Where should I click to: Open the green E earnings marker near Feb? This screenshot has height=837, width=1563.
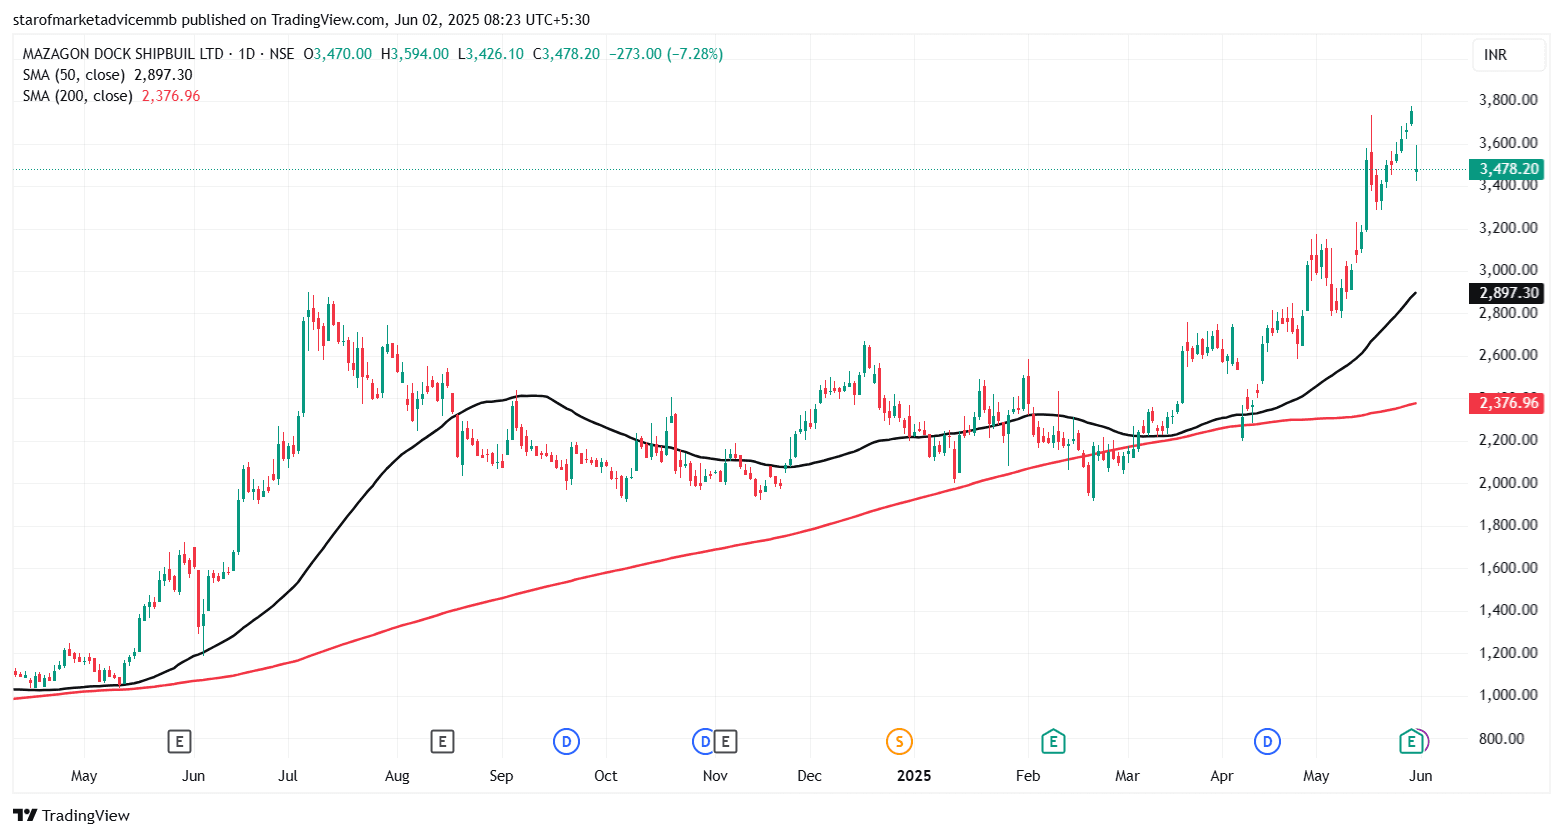[x=1052, y=741]
